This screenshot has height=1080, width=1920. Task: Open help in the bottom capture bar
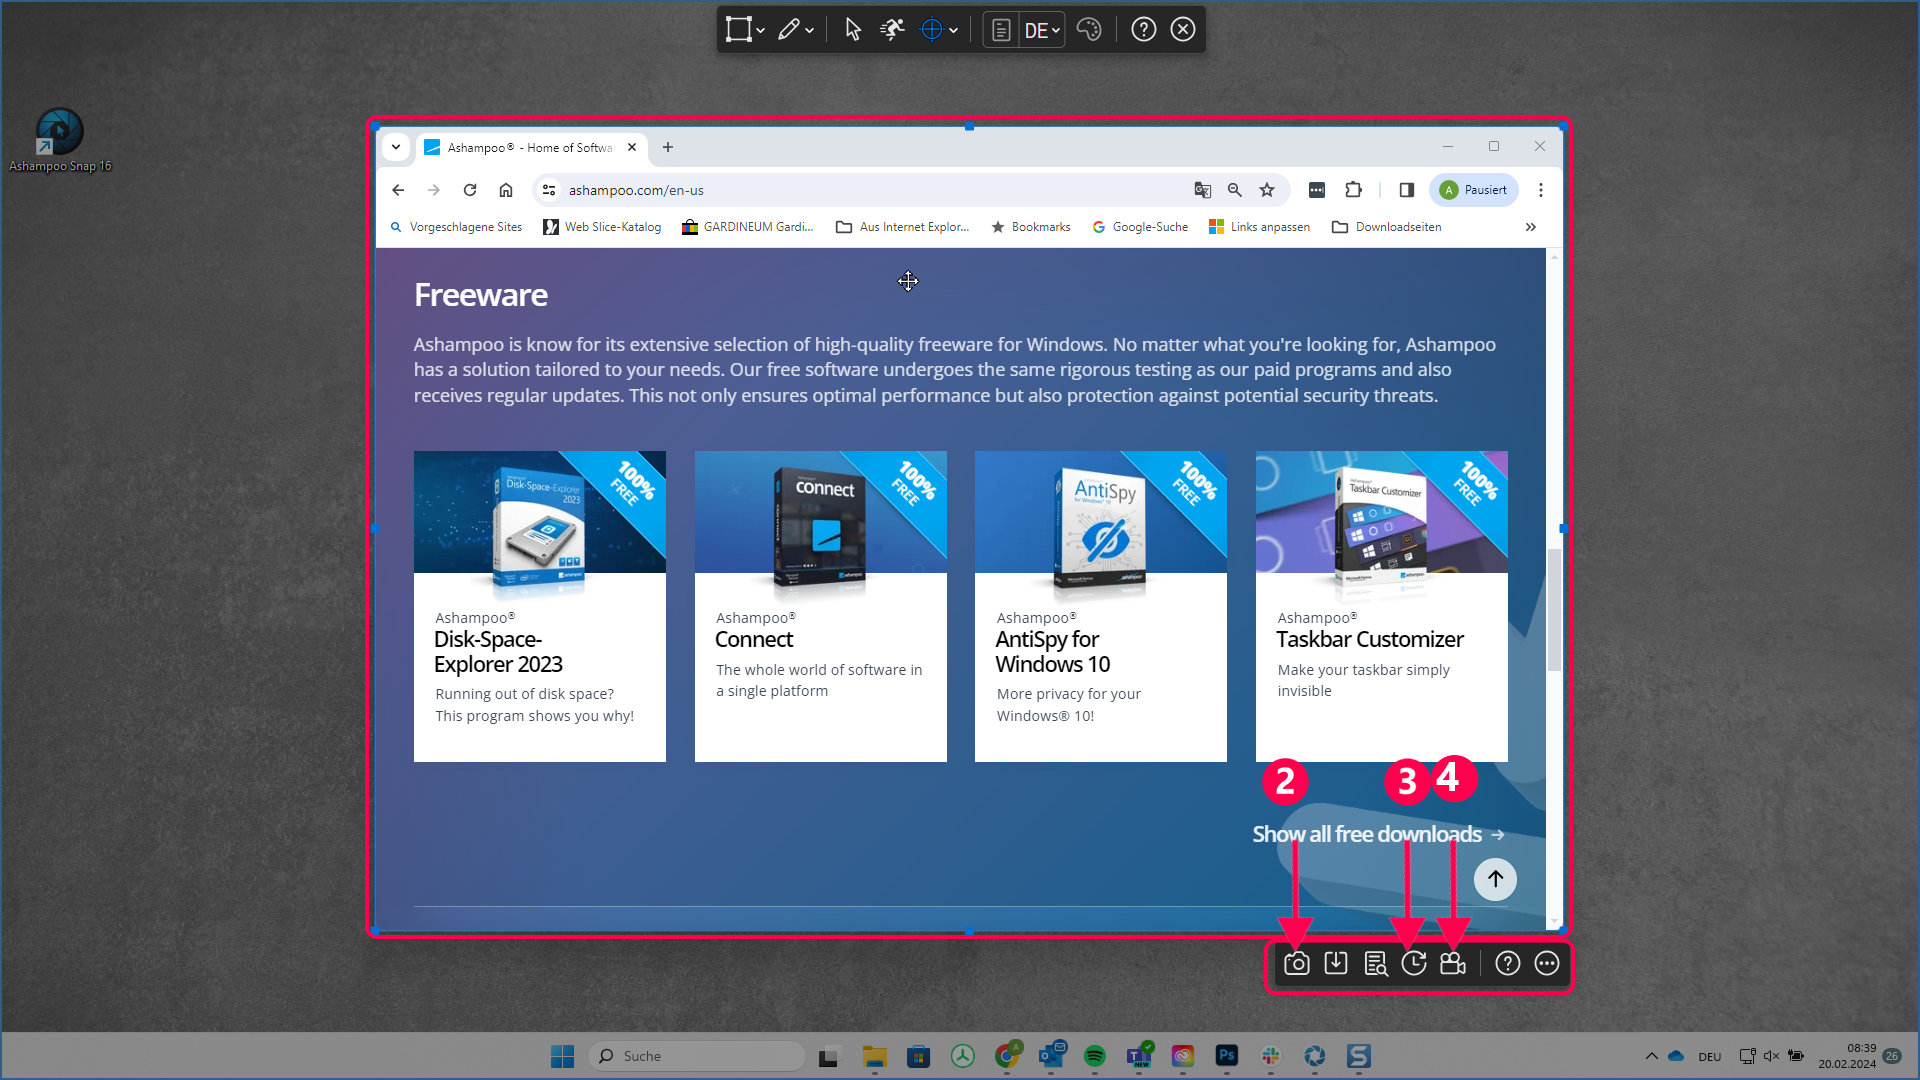tap(1508, 963)
